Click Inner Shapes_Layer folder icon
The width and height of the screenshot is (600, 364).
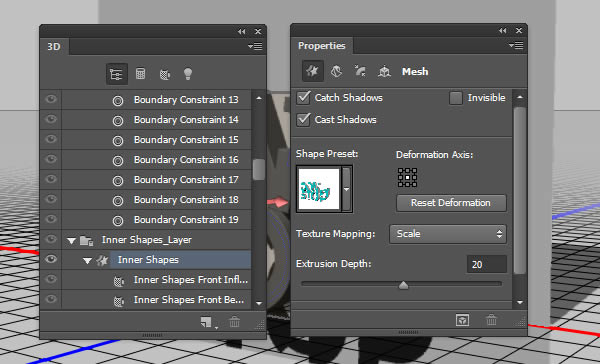pos(86,241)
